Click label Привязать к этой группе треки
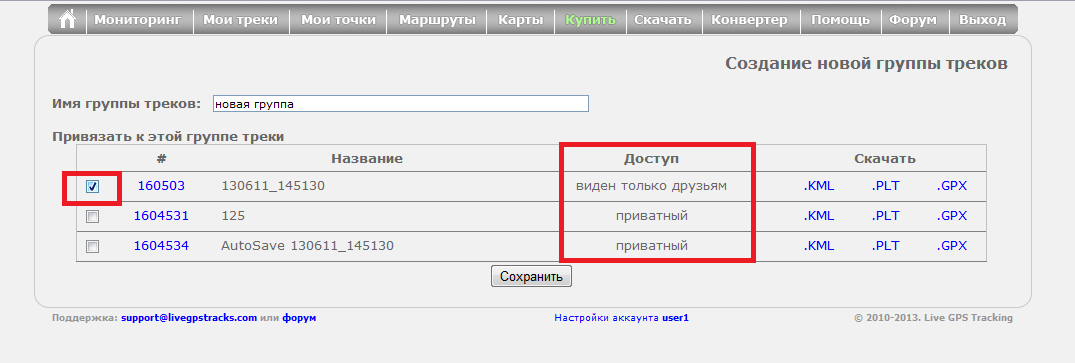Viewport: 1075px width, 363px height. click(168, 137)
